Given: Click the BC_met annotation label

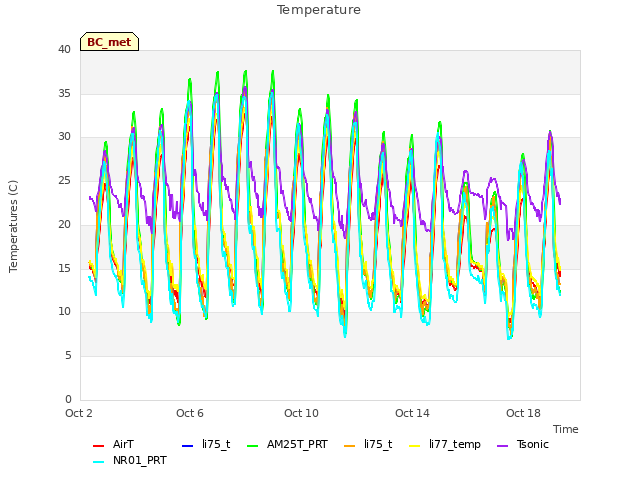Looking at the screenshot, I should click(109, 42).
